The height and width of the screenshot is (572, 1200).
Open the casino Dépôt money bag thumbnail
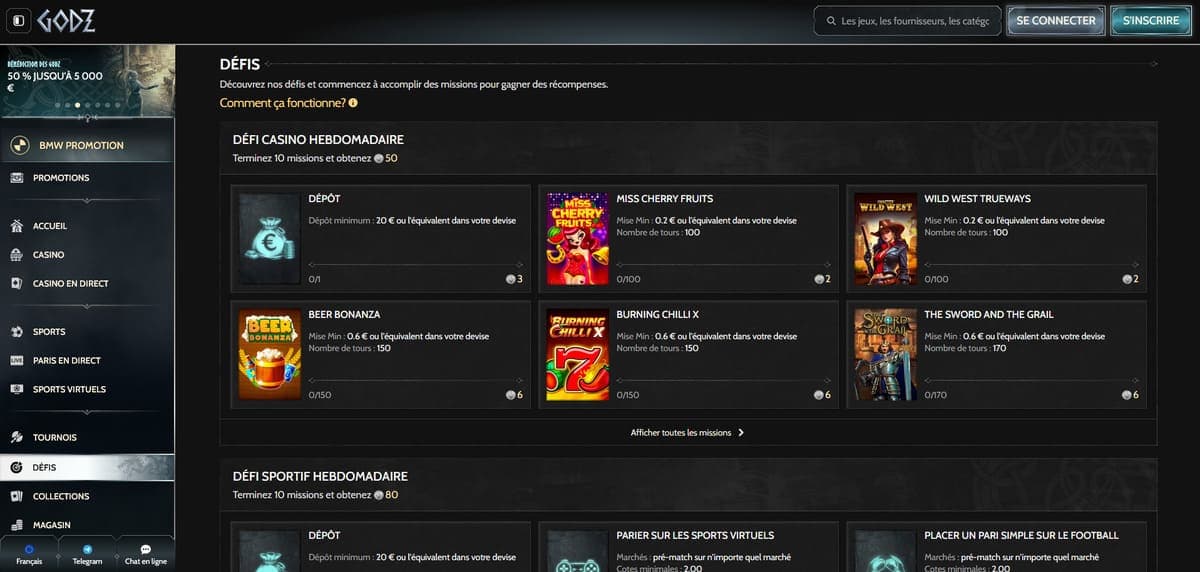[270, 239]
